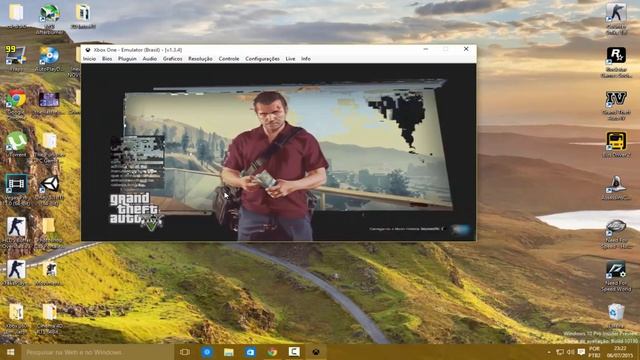Open the Inicio menu in the emulator
640x360 pixels.
pyautogui.click(x=89, y=59)
